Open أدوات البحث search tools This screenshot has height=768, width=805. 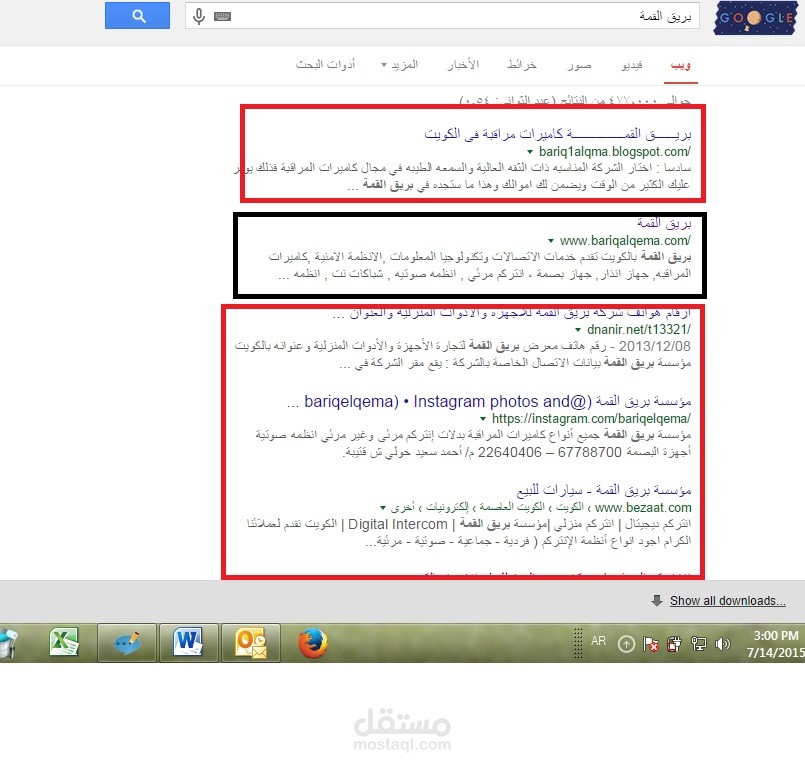(325, 65)
